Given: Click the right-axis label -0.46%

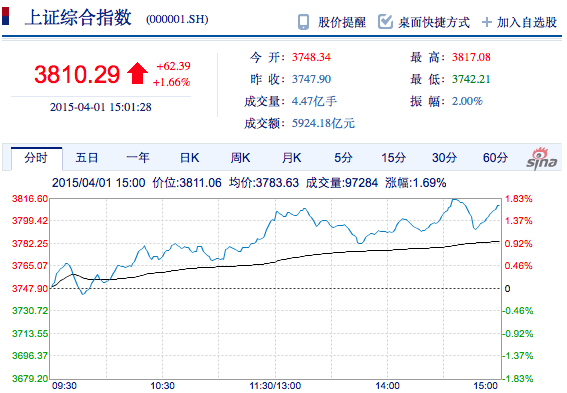Looking at the screenshot, I should point(517,311).
